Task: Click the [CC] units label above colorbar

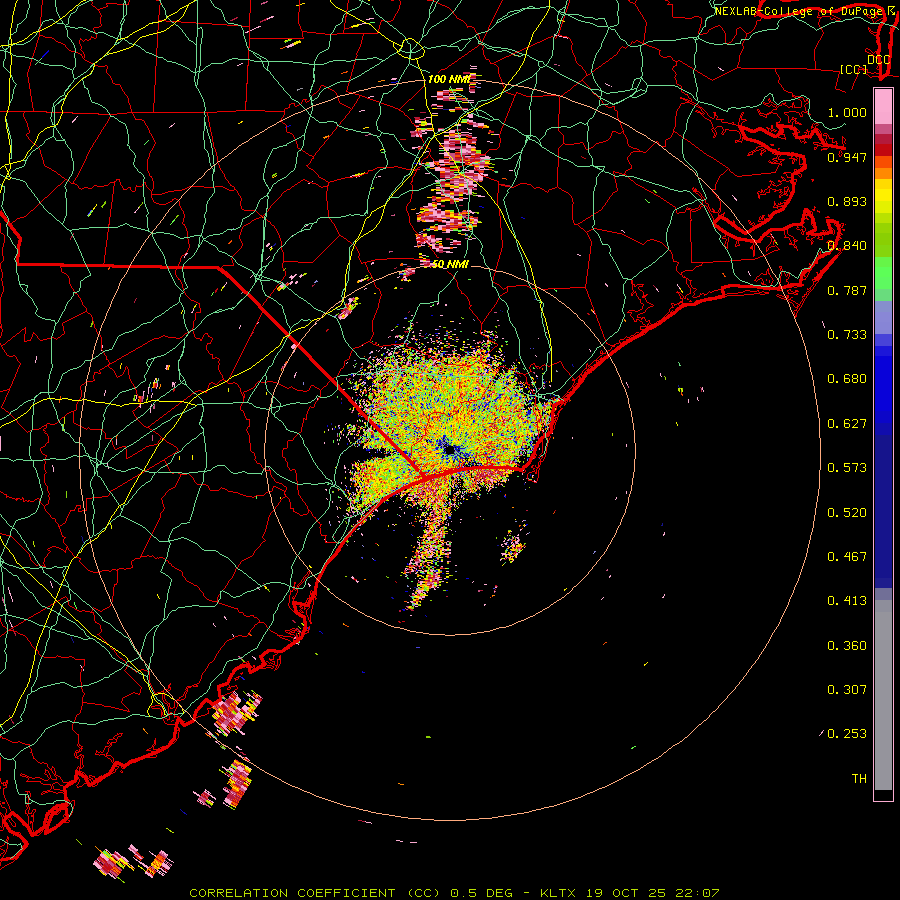Action: pos(854,69)
